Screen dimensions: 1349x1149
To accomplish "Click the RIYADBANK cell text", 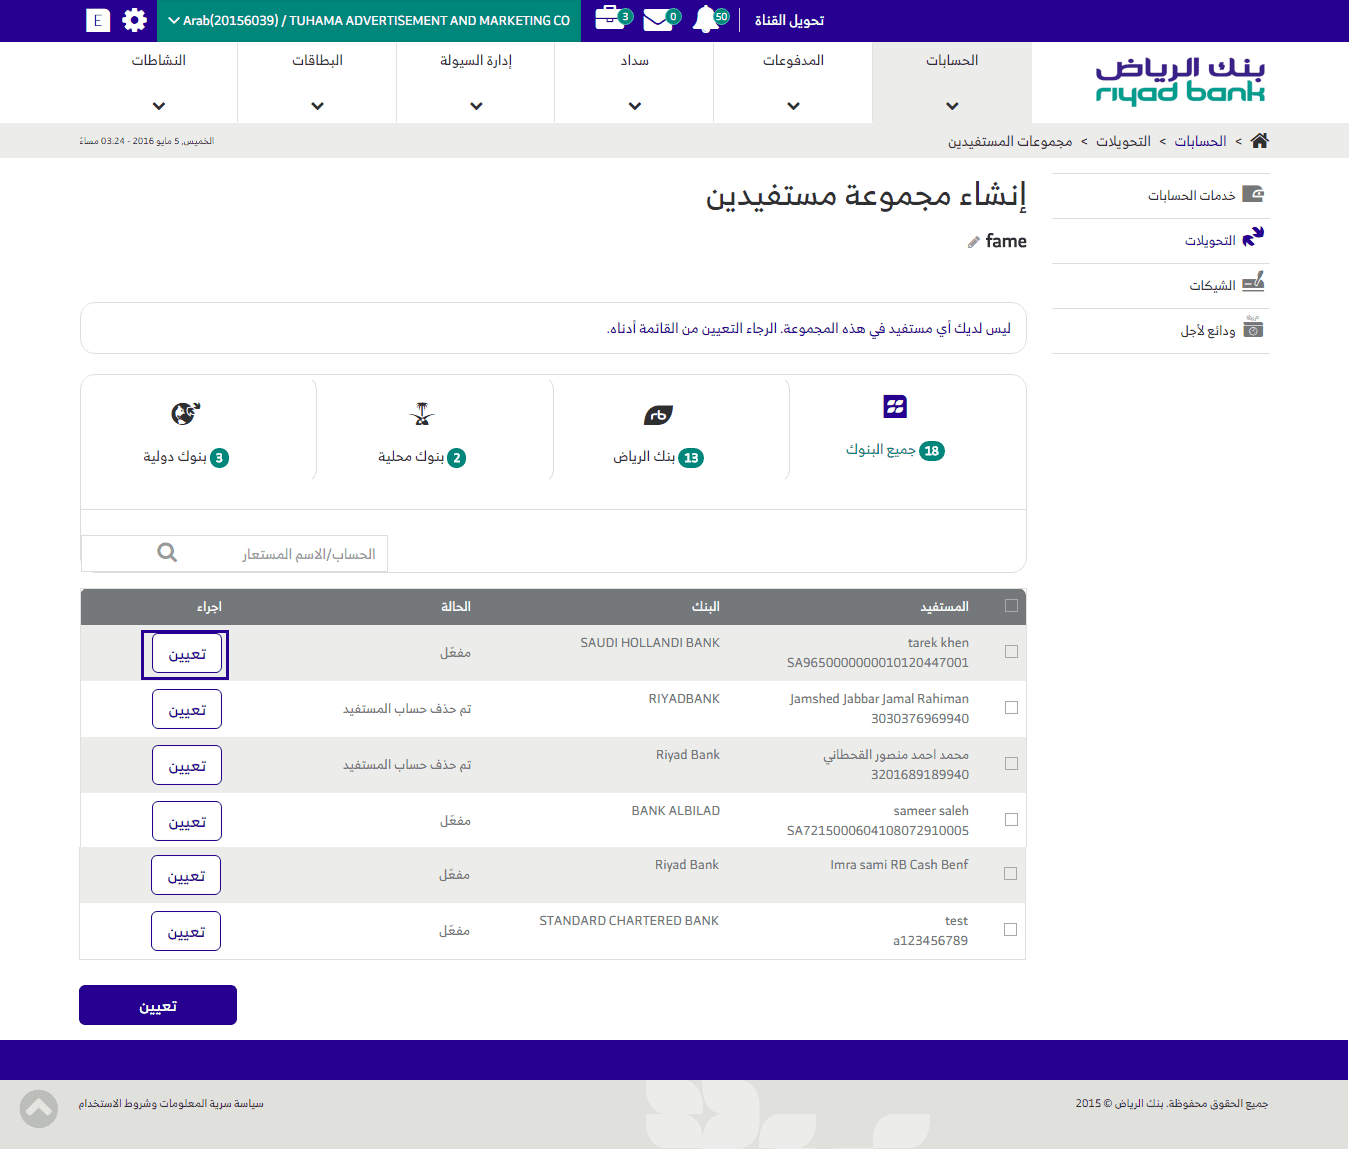I will pos(684,699).
